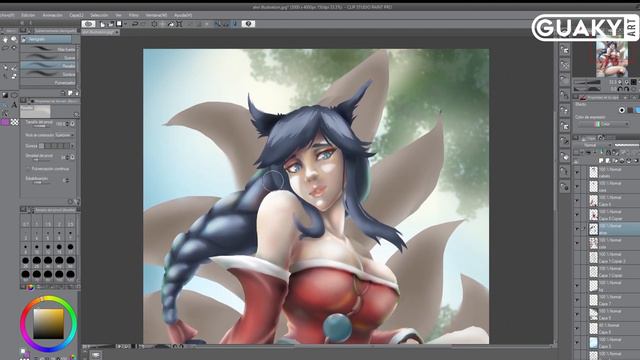The image size is (640, 360).
Task: Open the CLIP STUDIO launcher icon
Action: tap(88, 24)
